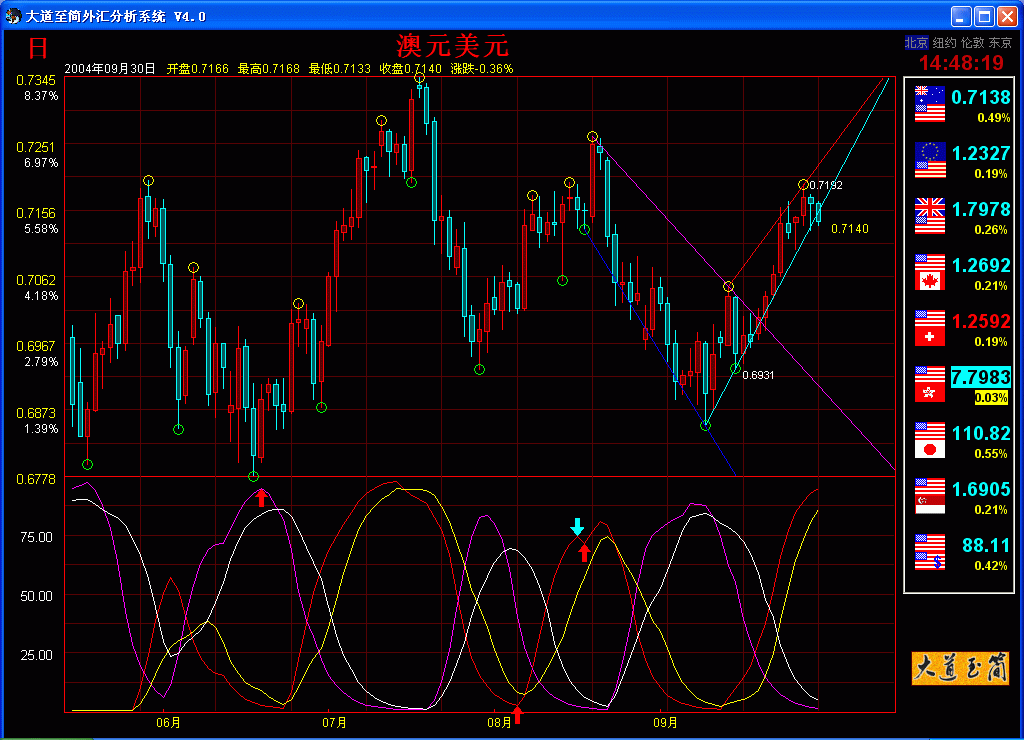Switch clock to 纽约 timezone
The height and width of the screenshot is (740, 1024).
(944, 43)
